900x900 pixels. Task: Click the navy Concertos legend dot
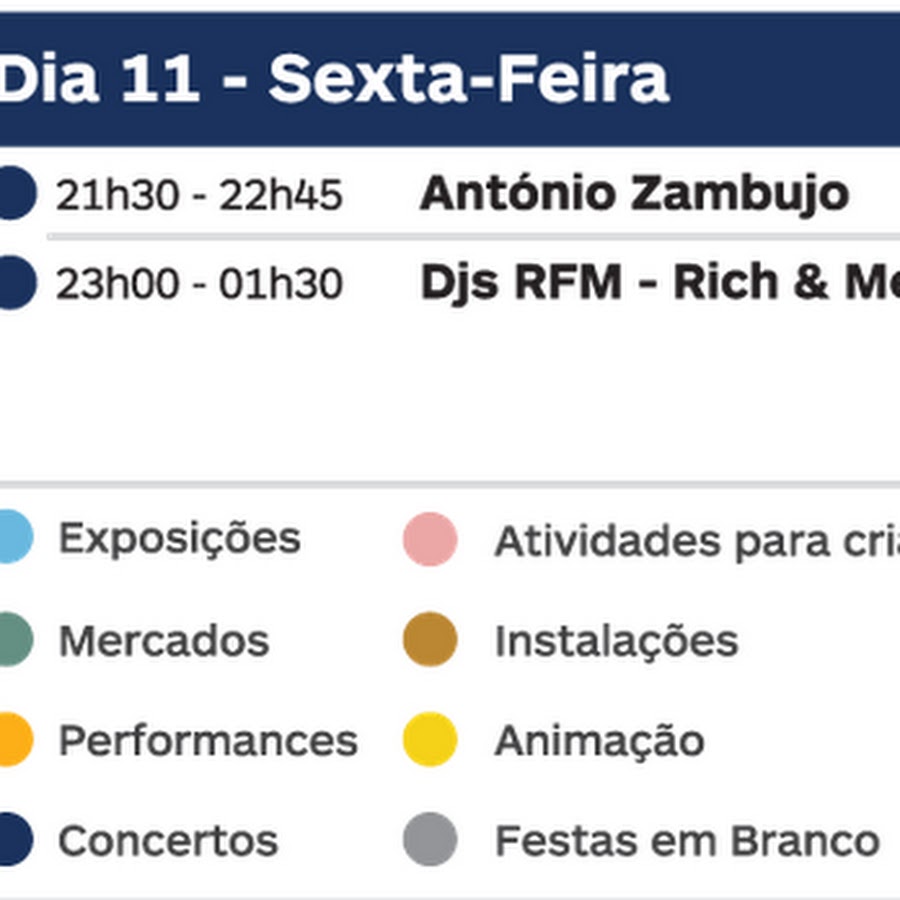click(x=13, y=839)
